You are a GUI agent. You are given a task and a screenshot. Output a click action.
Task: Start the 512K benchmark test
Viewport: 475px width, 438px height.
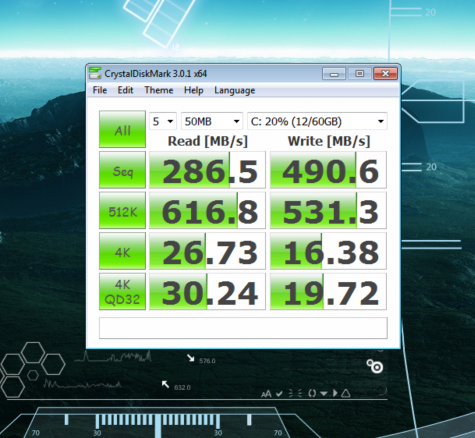(122, 210)
